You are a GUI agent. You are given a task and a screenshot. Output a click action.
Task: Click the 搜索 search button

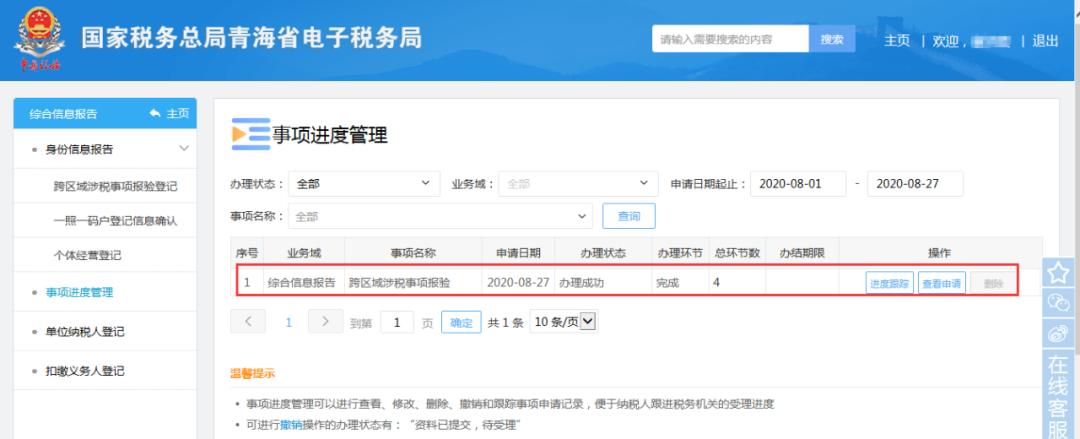[832, 39]
